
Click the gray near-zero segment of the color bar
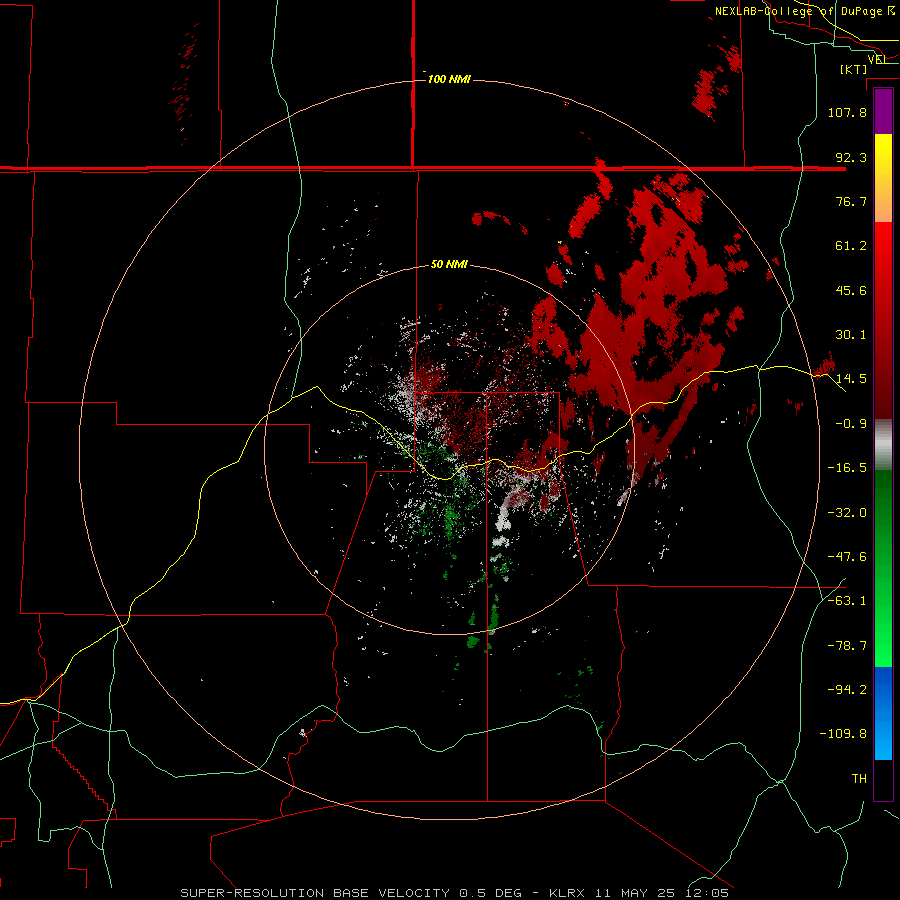tap(883, 445)
